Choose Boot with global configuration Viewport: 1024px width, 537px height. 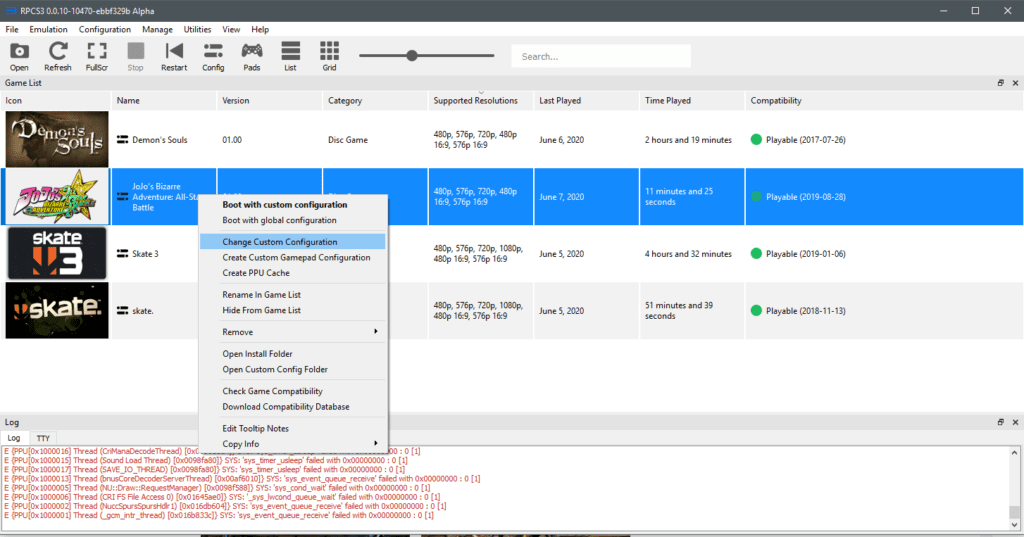pos(293,220)
